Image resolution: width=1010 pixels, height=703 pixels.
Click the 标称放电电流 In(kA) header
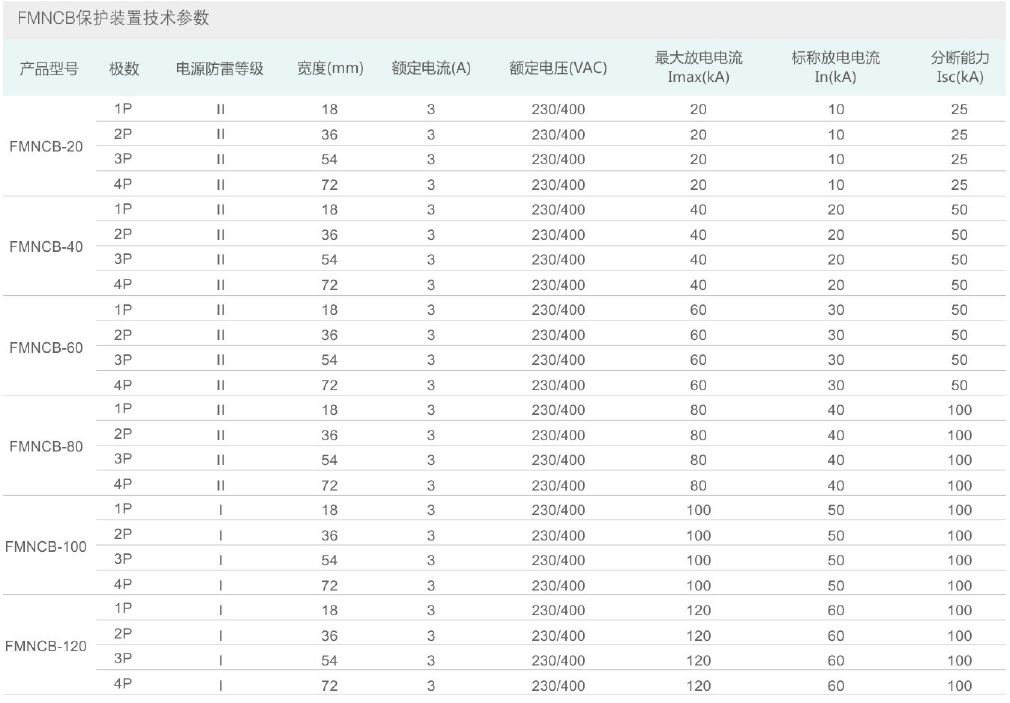tap(835, 67)
